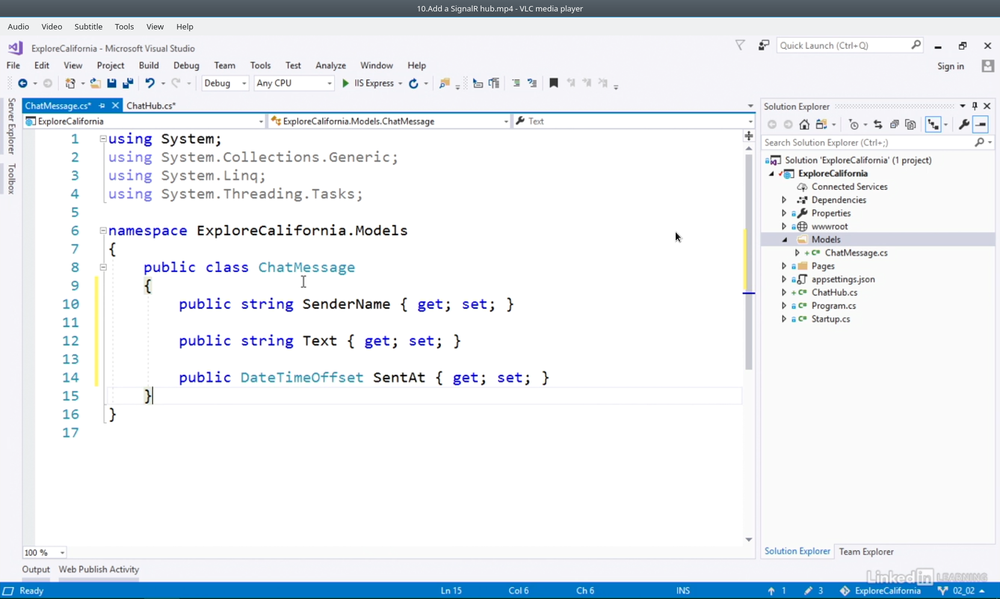
Task: Click the editor vertical scrollbar thumb
Action: 749,262
